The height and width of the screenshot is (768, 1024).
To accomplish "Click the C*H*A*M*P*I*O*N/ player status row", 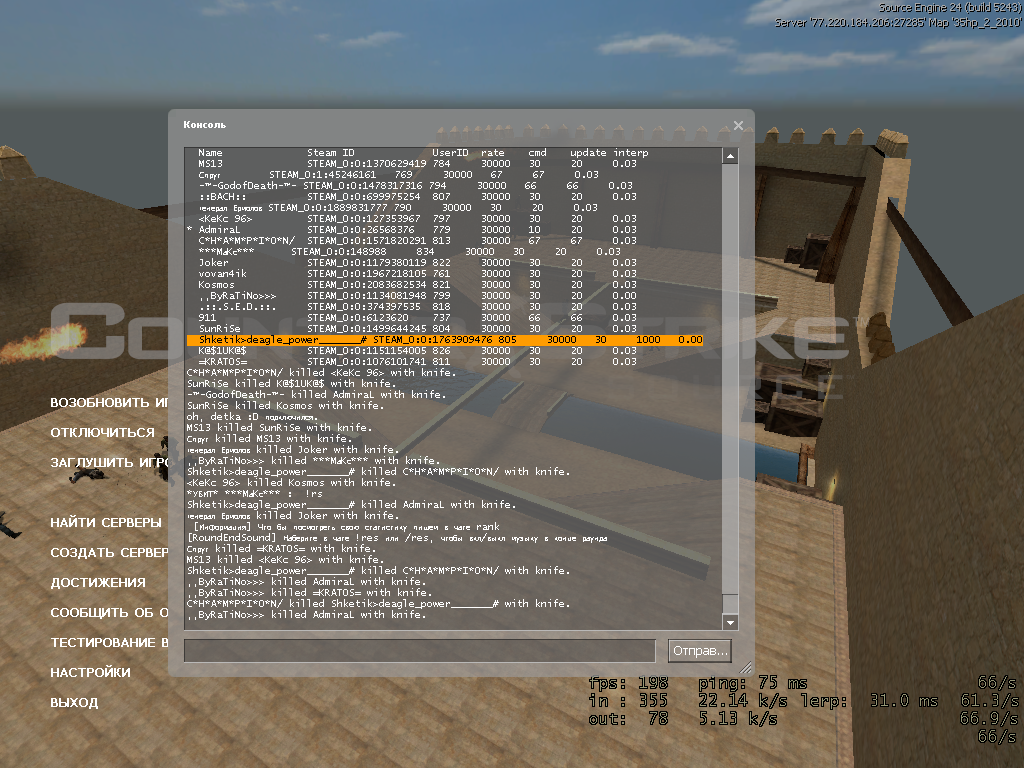I will coord(417,240).
